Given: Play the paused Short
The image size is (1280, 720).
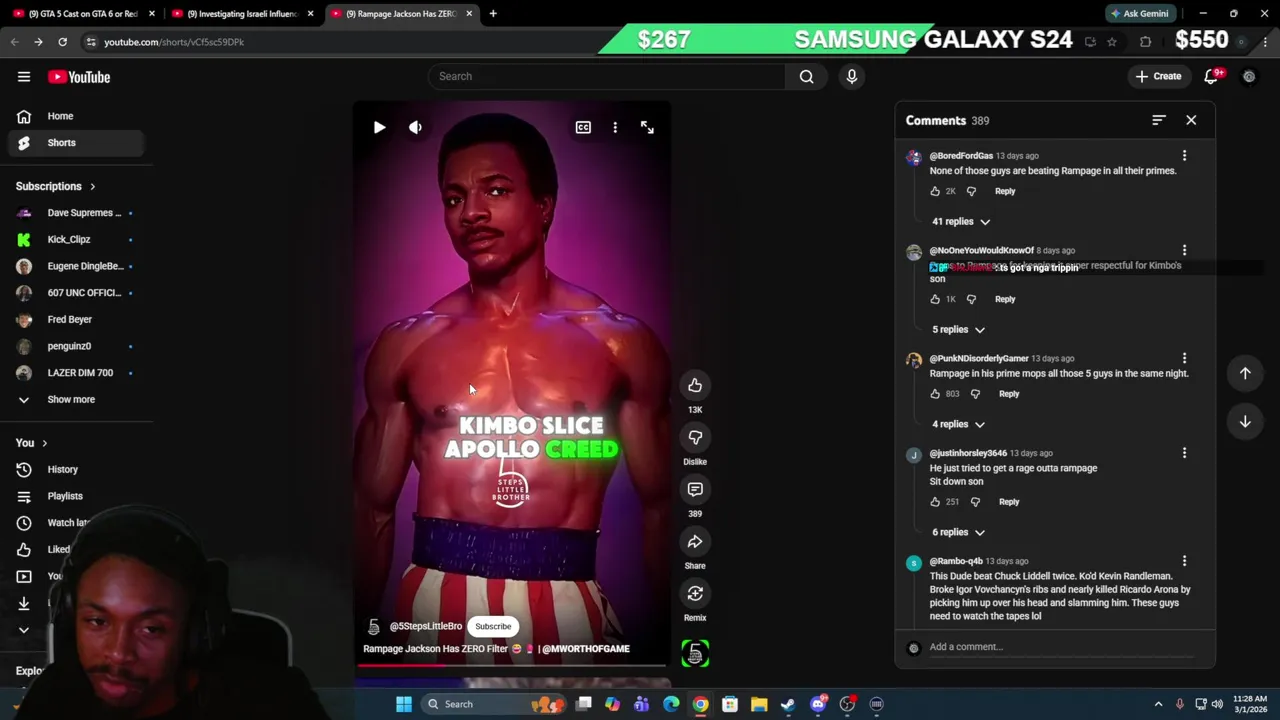Looking at the screenshot, I should (x=379, y=127).
